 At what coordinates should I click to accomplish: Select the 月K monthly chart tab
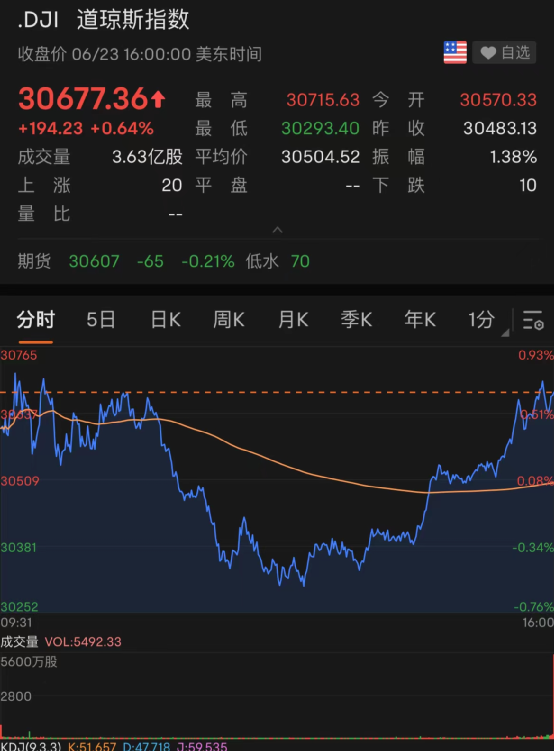(x=293, y=319)
